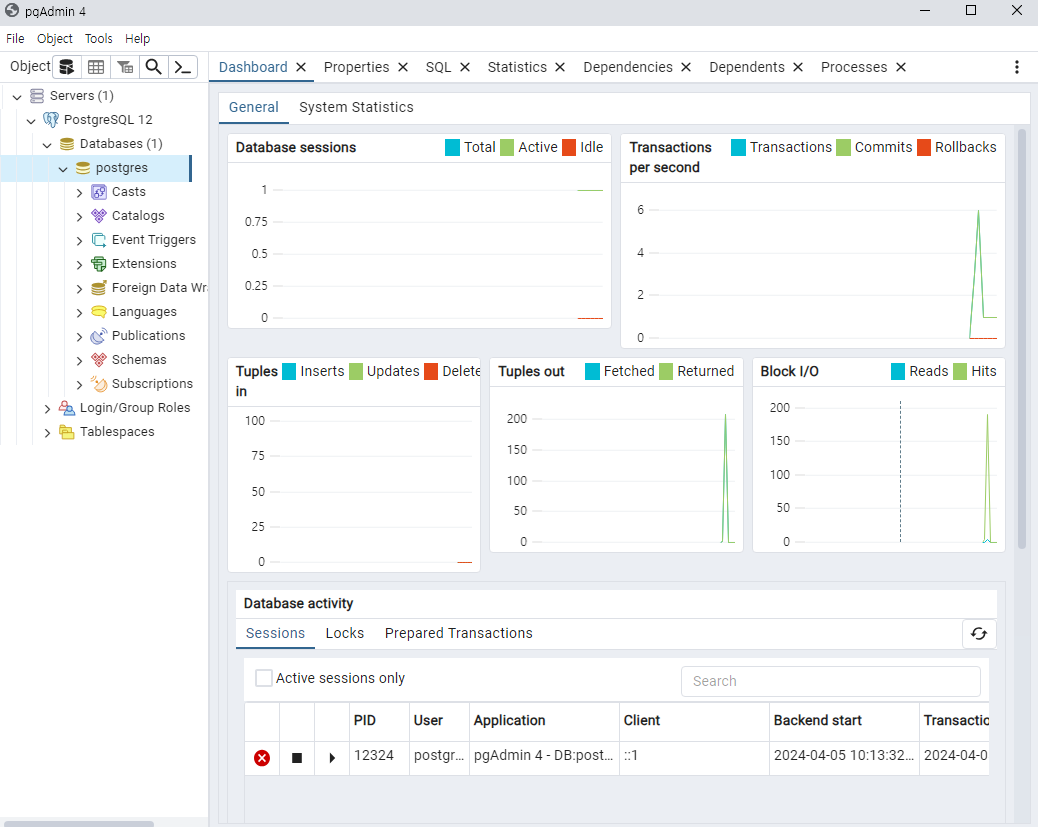Switch to the Statistics tab
This screenshot has height=827, width=1038.
(517, 67)
